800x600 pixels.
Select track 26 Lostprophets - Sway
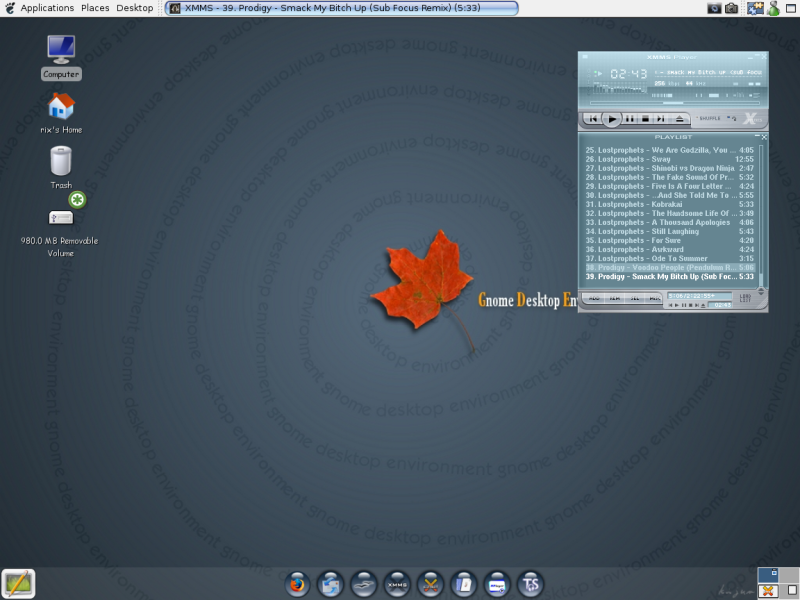click(x=669, y=159)
